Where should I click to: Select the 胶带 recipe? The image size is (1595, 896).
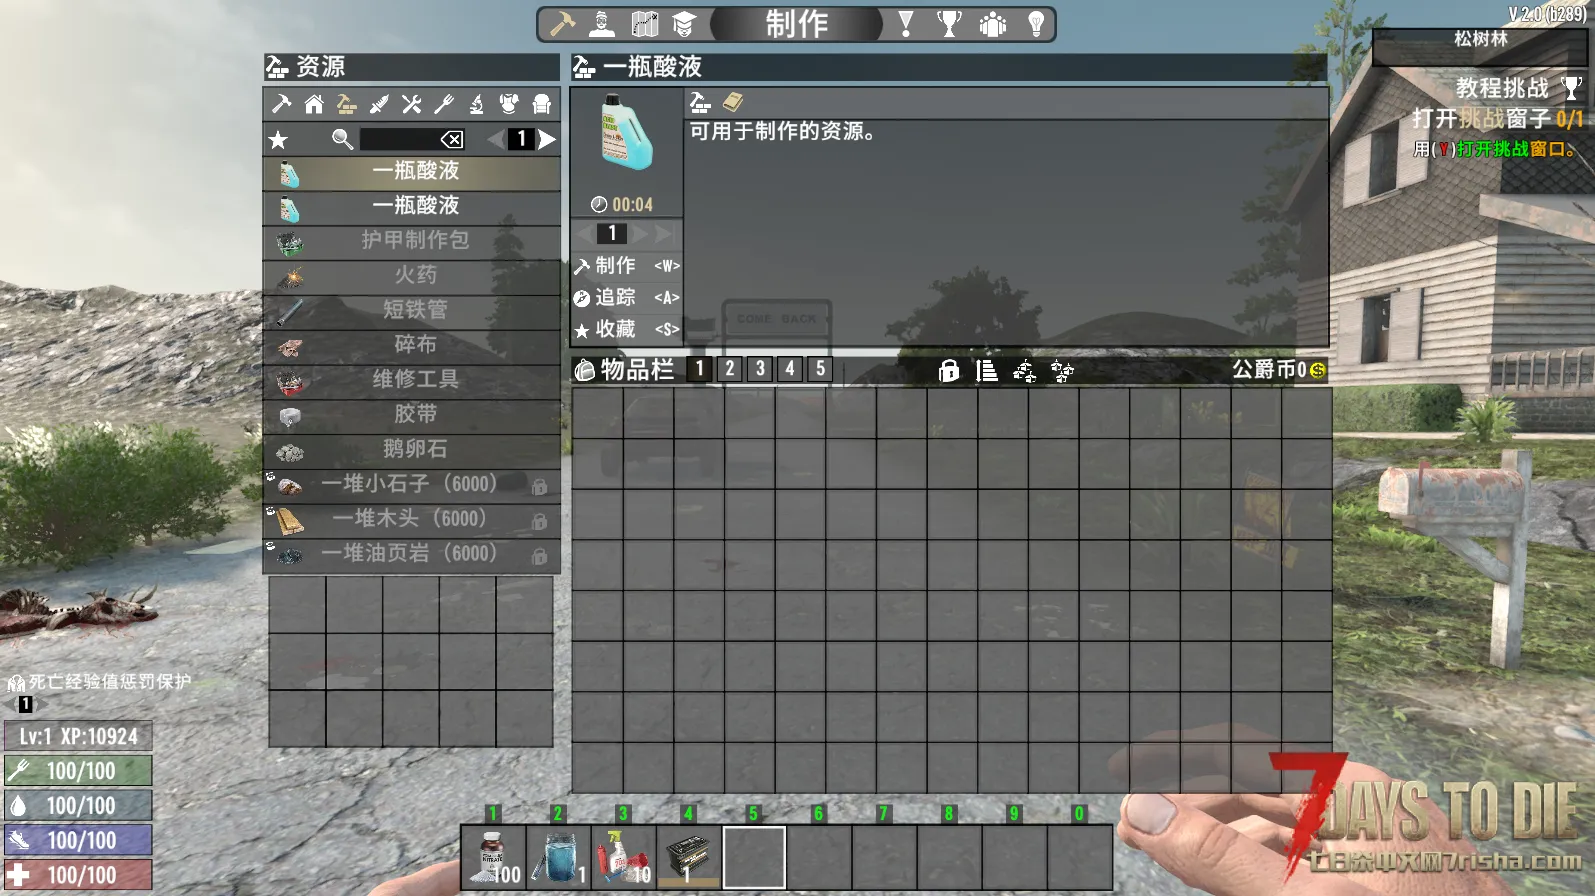(x=411, y=416)
